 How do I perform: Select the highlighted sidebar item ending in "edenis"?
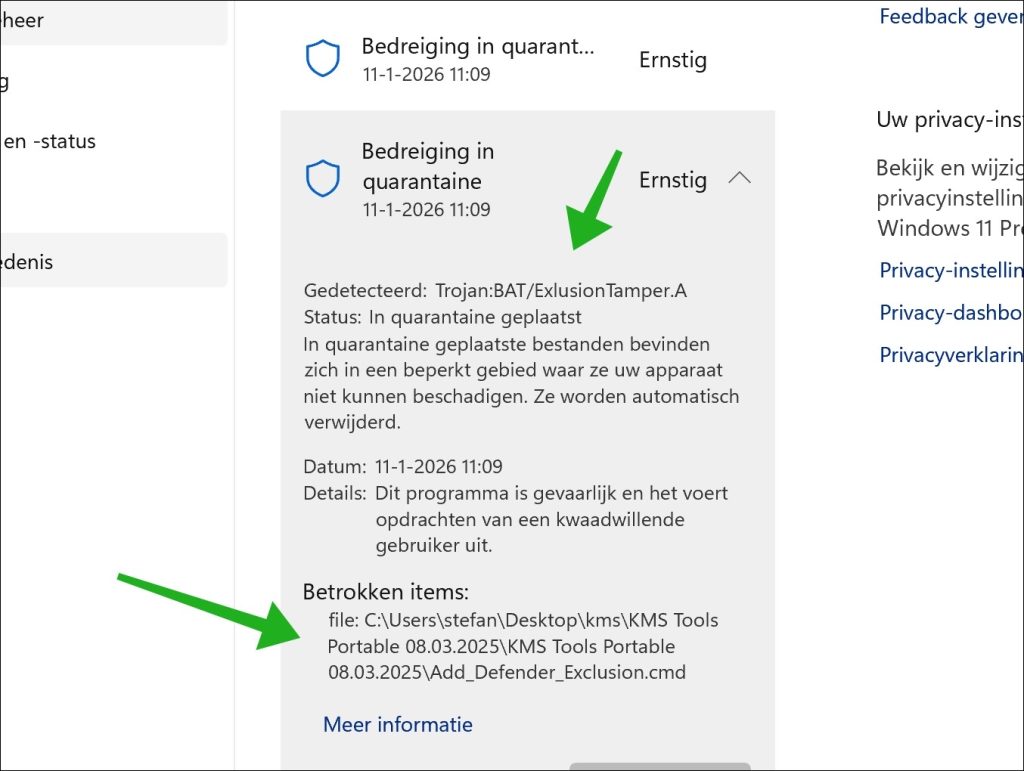(x=110, y=261)
